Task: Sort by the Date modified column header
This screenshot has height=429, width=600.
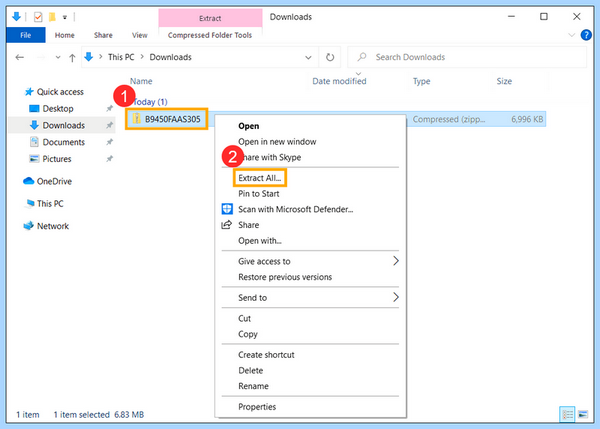Action: click(339, 81)
